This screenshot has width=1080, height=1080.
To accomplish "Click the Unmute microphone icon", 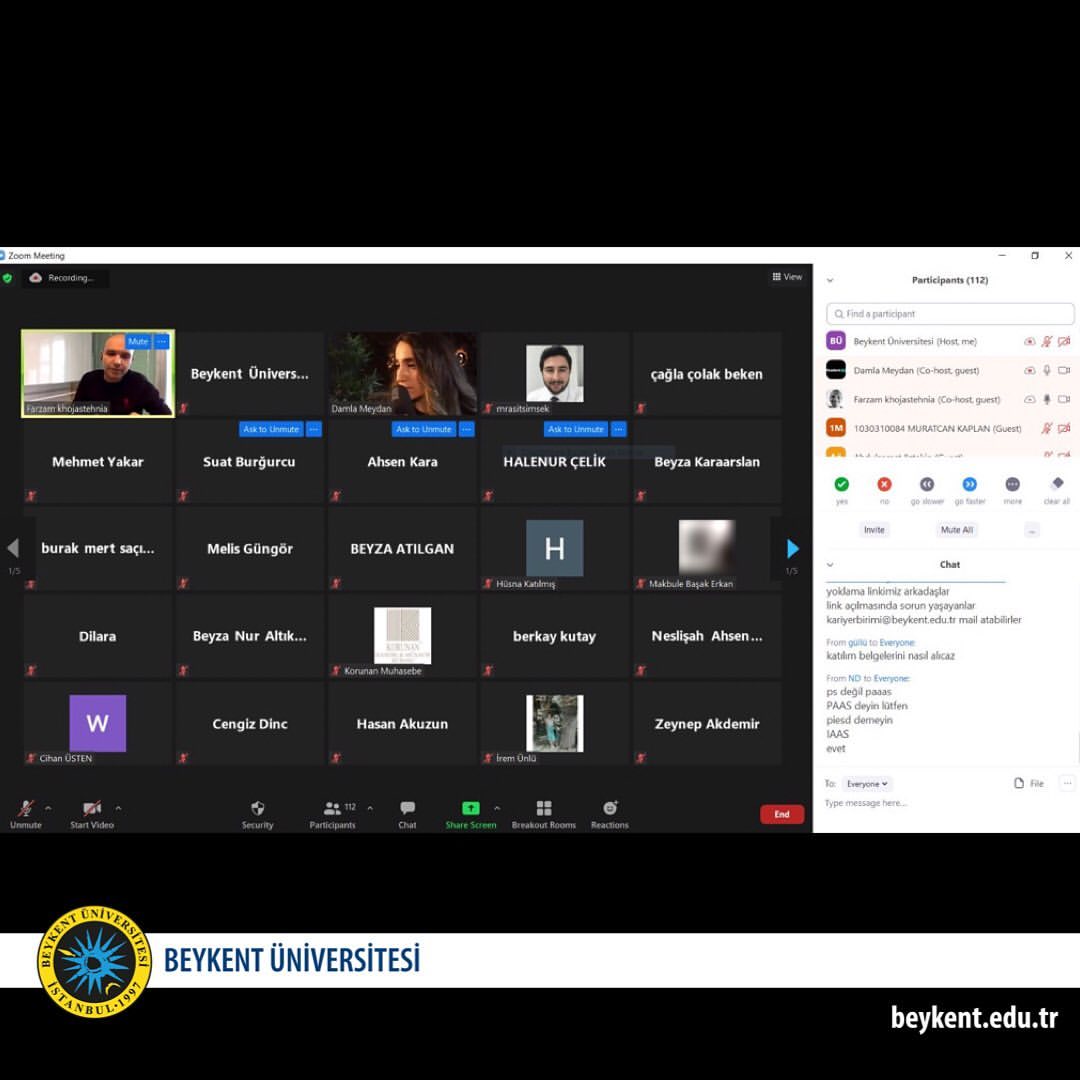I will point(26,808).
